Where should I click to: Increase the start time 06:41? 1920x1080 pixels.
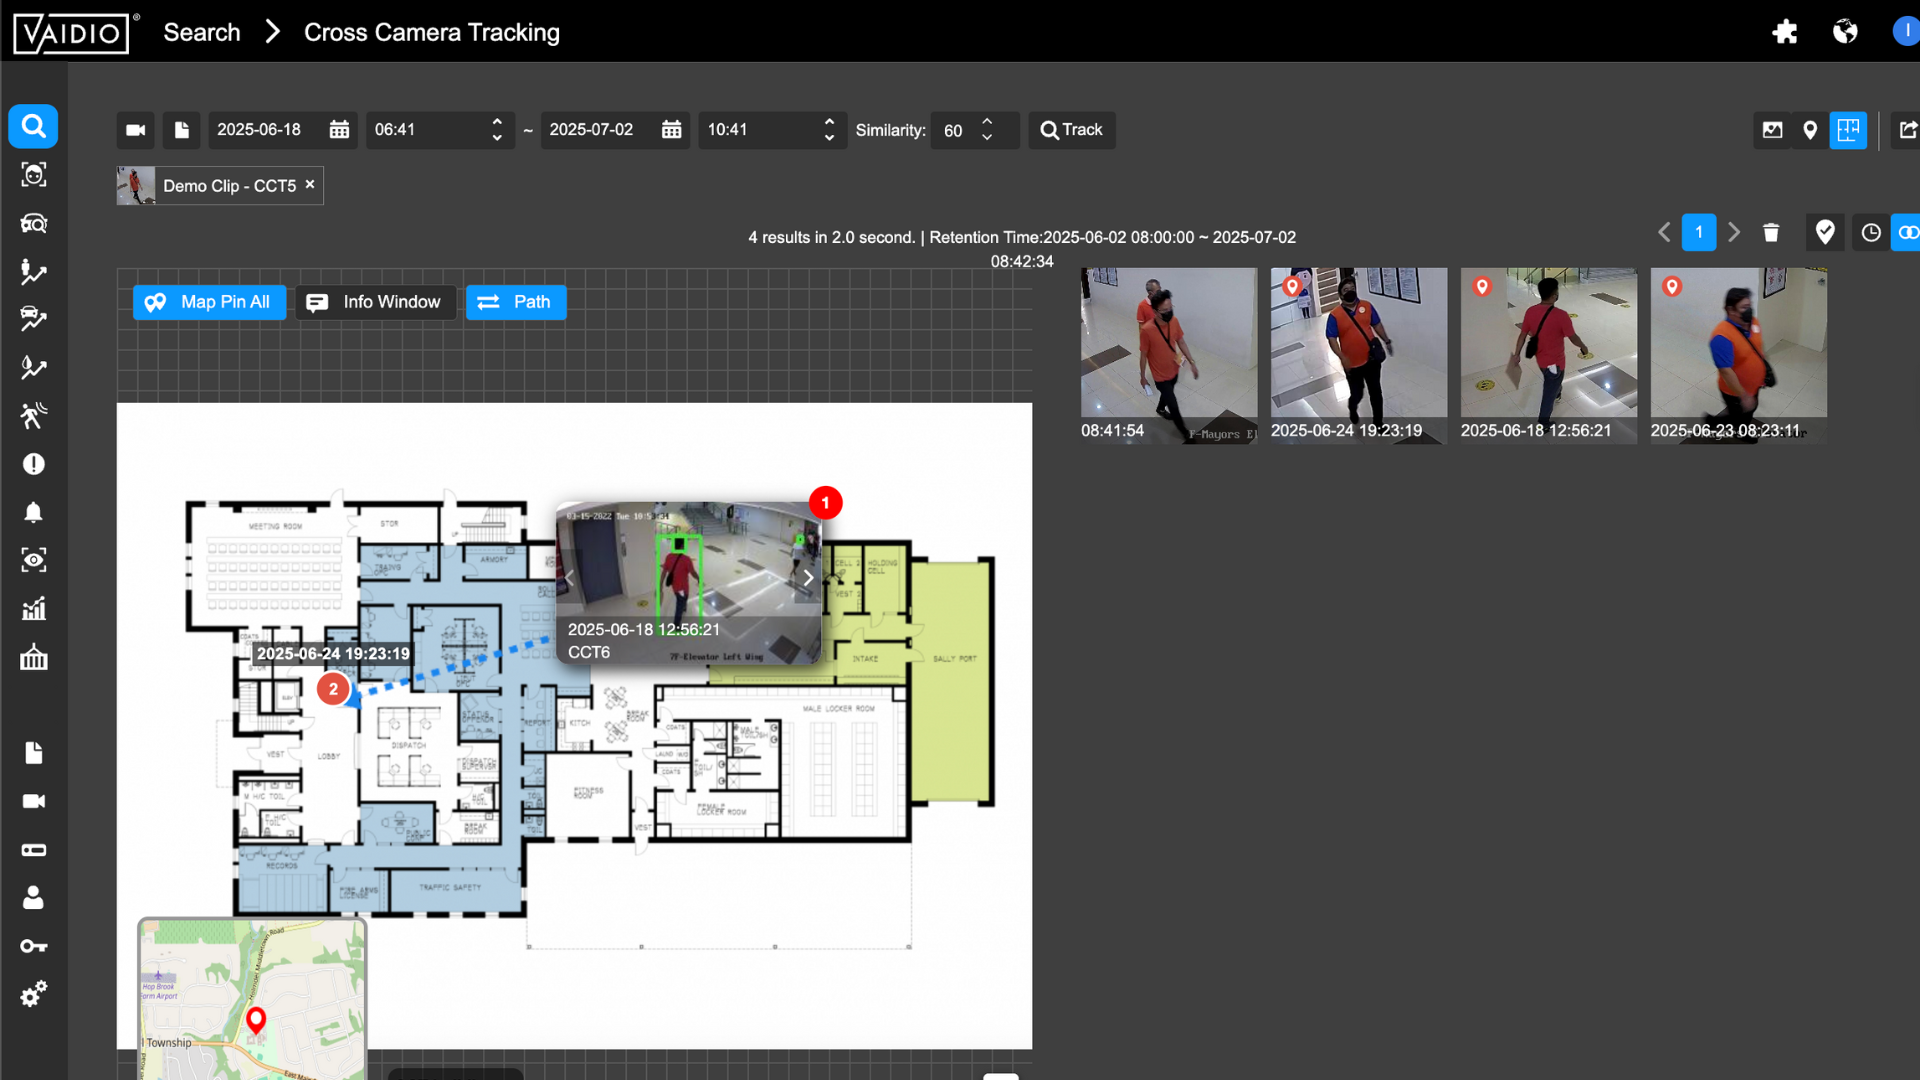[x=497, y=122]
